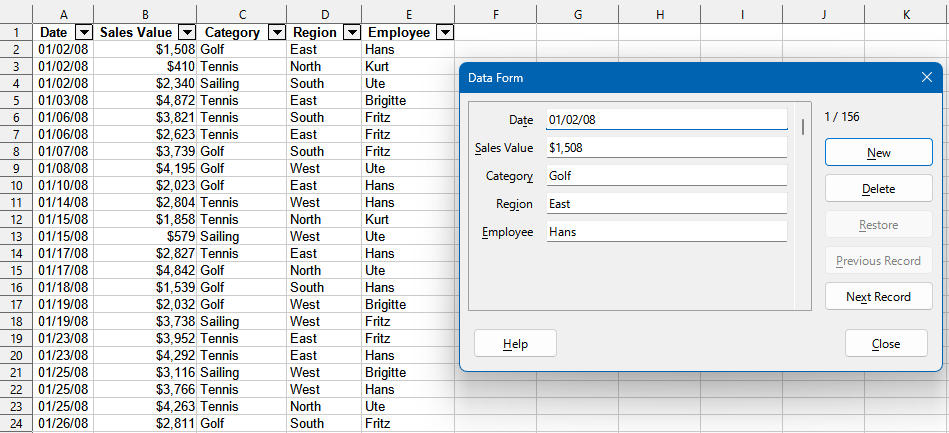Click the date cell 01/26/08

pos(63,423)
